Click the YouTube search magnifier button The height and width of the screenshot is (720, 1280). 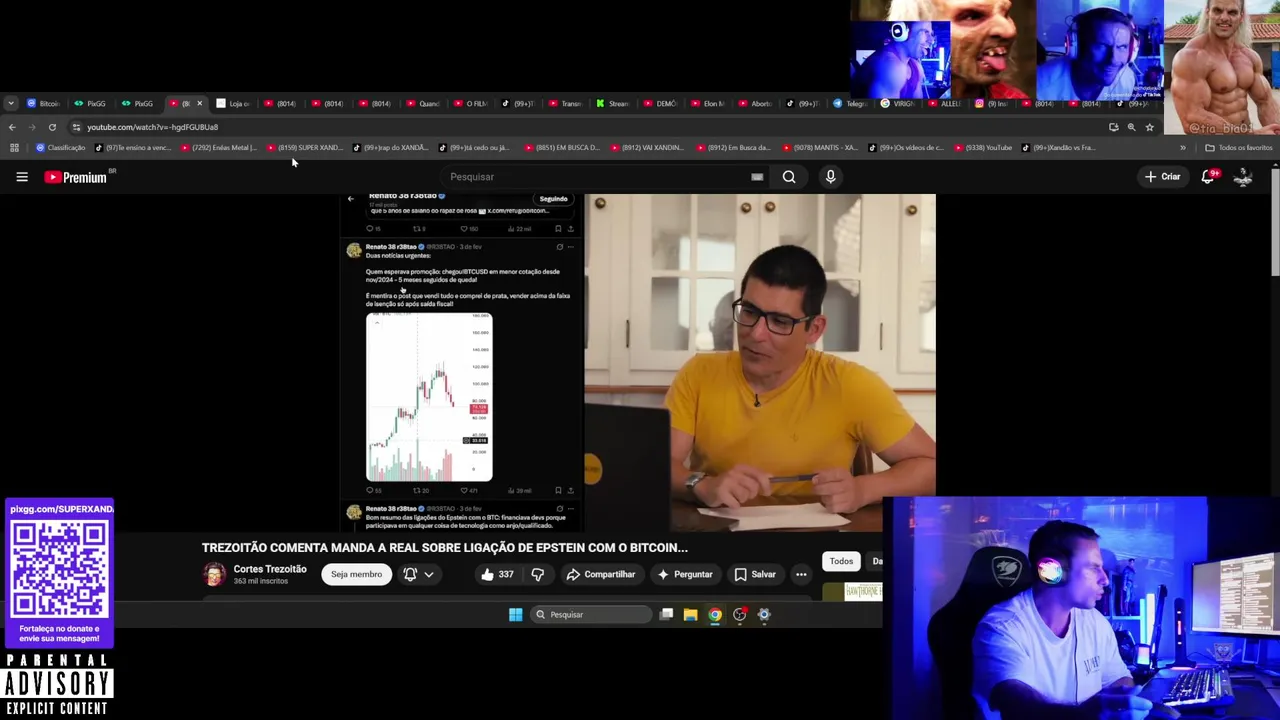click(789, 177)
